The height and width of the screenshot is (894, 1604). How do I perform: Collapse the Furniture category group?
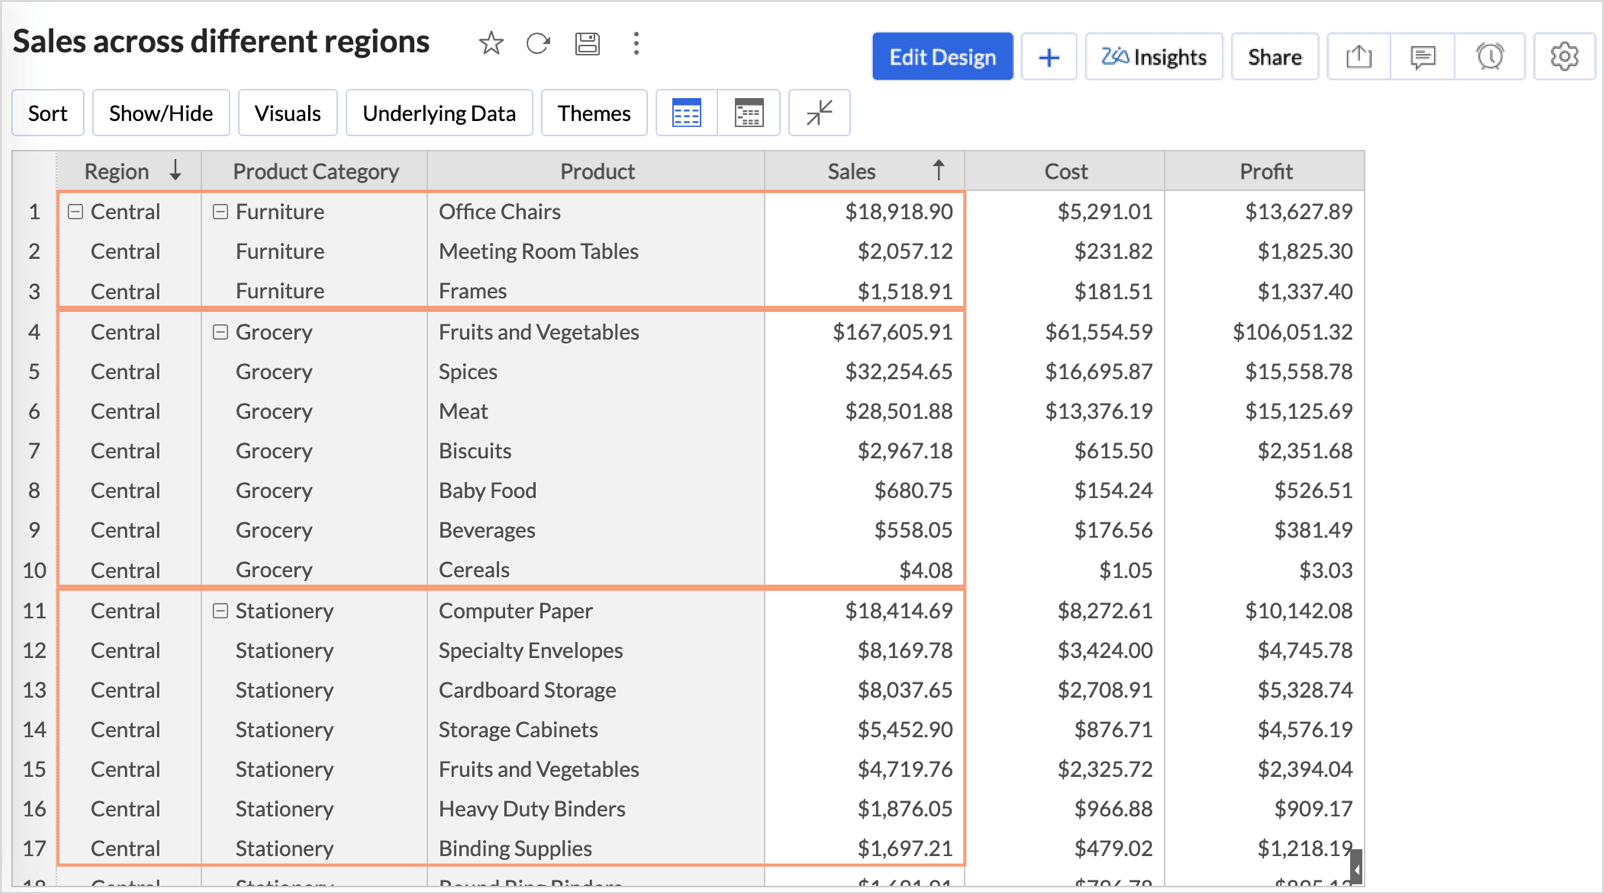(220, 212)
